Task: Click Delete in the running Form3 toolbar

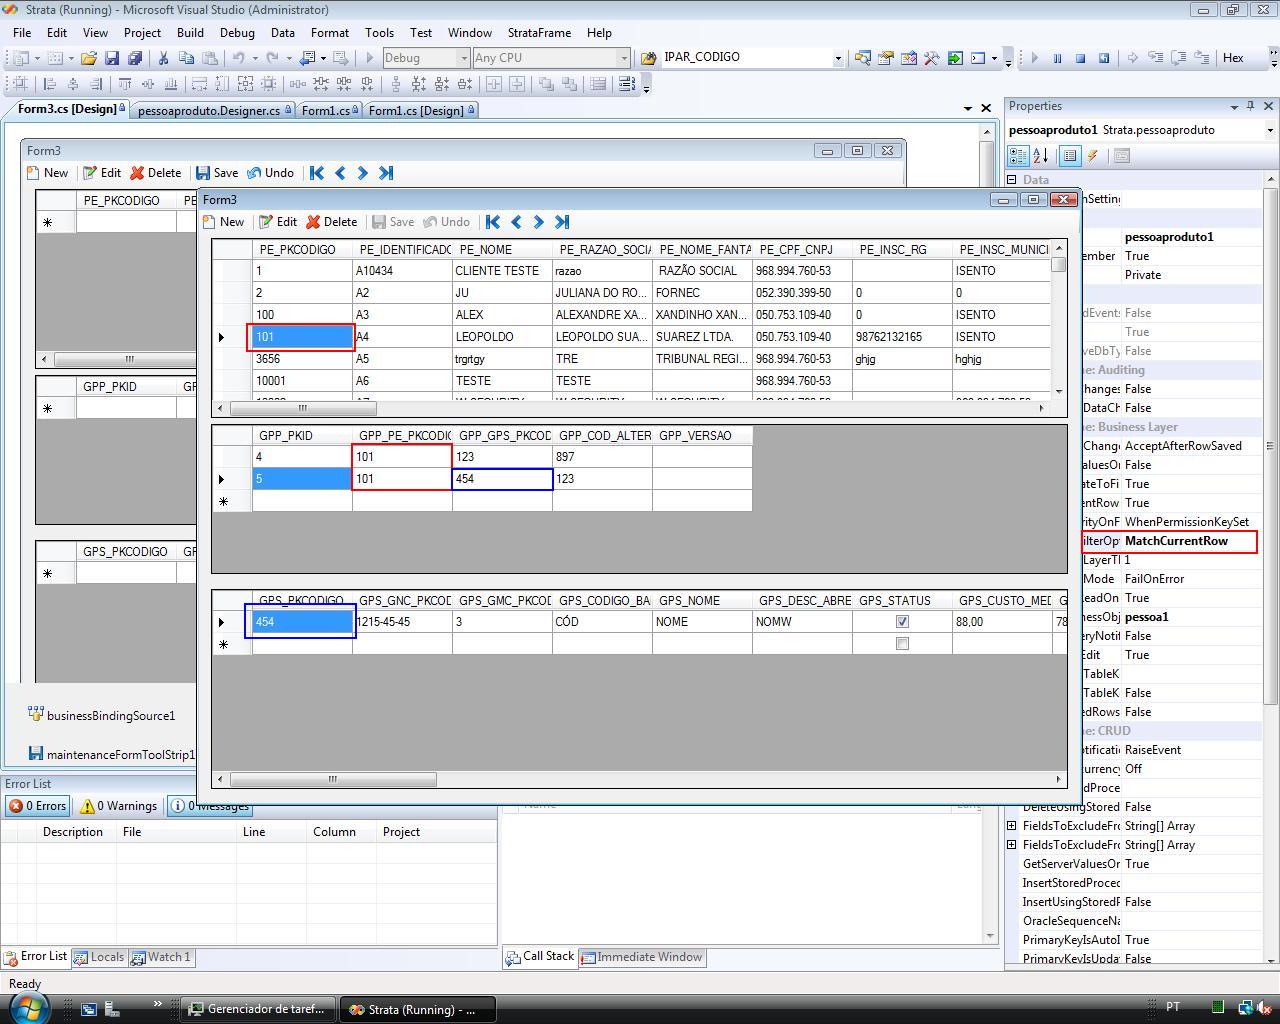Action: pyautogui.click(x=331, y=222)
